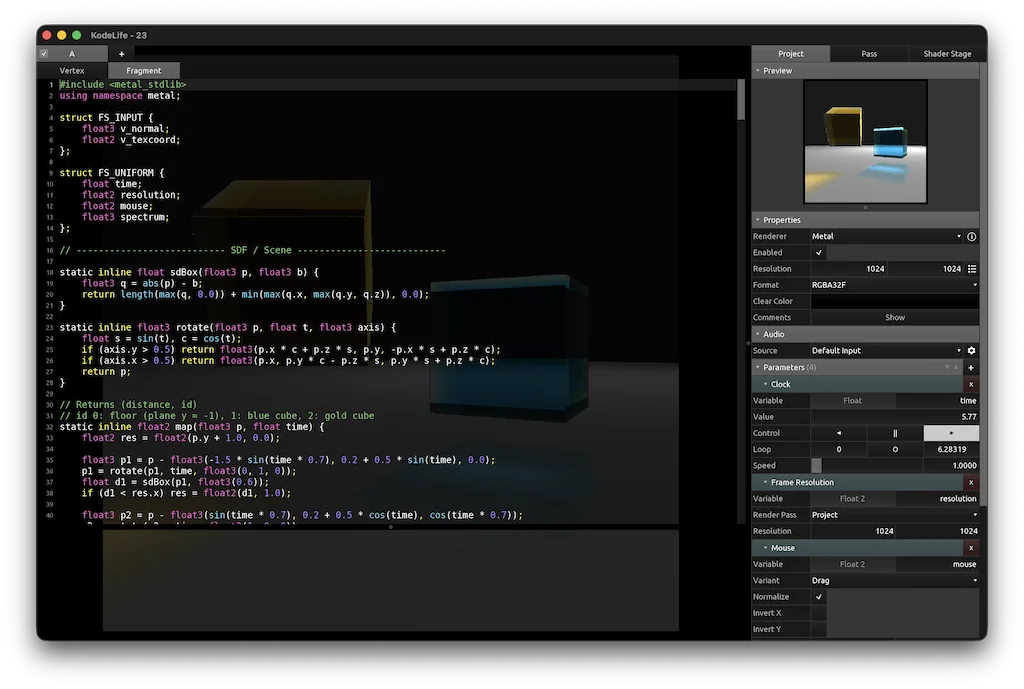Adjust the clock Speed slider
Viewport: 1024px width, 689px height.
pos(867,466)
